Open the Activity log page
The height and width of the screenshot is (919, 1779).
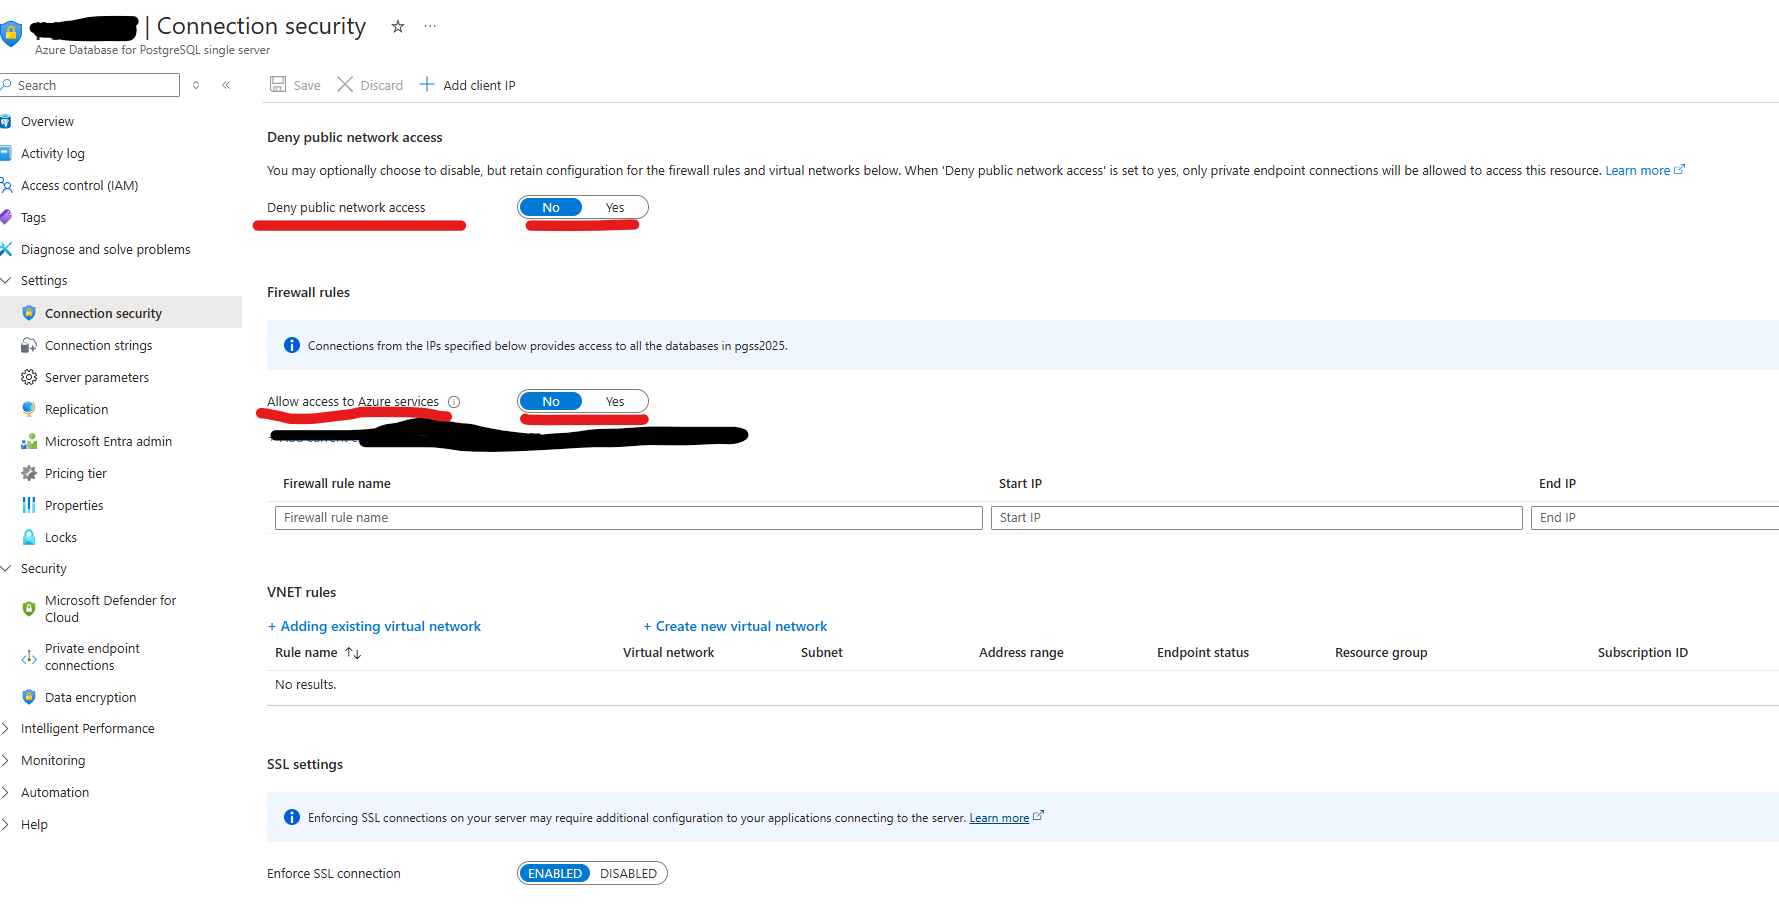pos(53,153)
